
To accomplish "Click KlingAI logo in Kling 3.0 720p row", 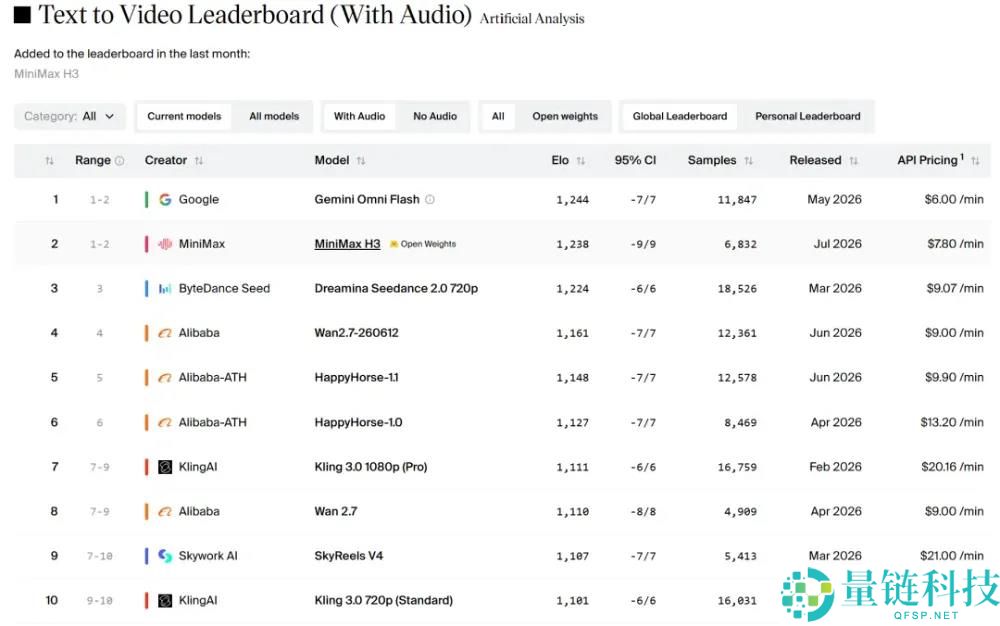I will tap(165, 601).
